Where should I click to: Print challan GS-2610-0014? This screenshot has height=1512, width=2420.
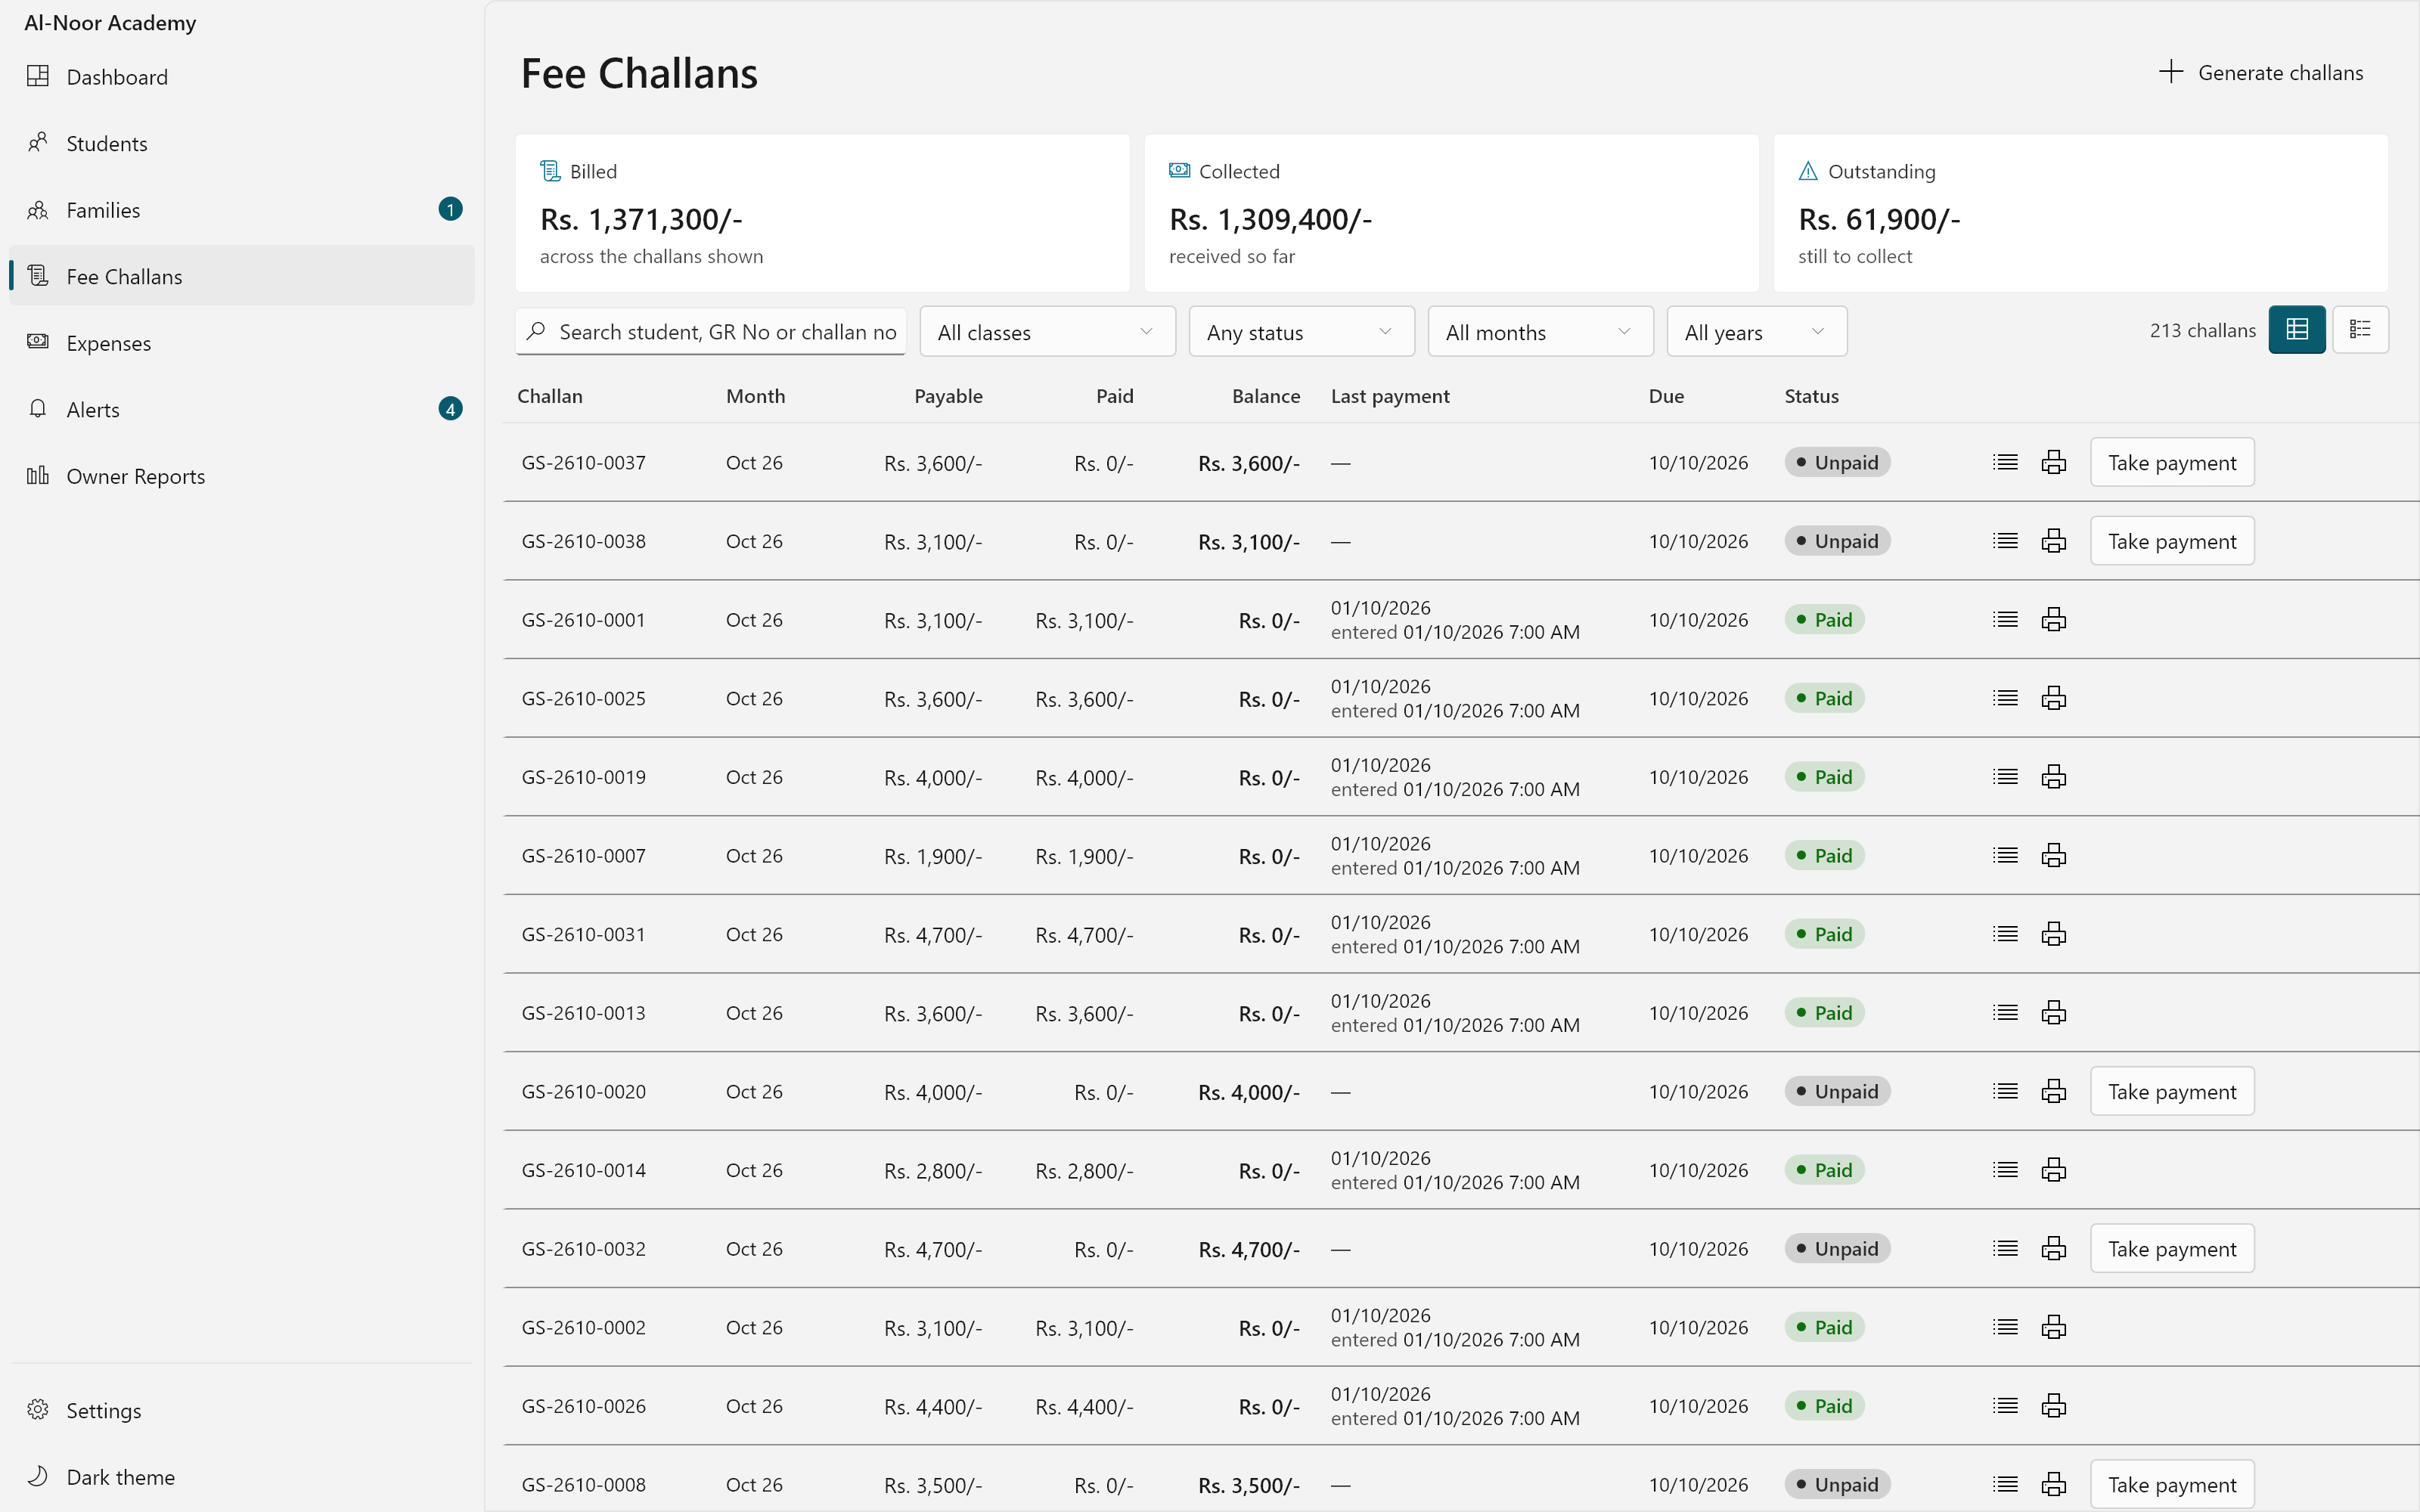coord(2054,1170)
